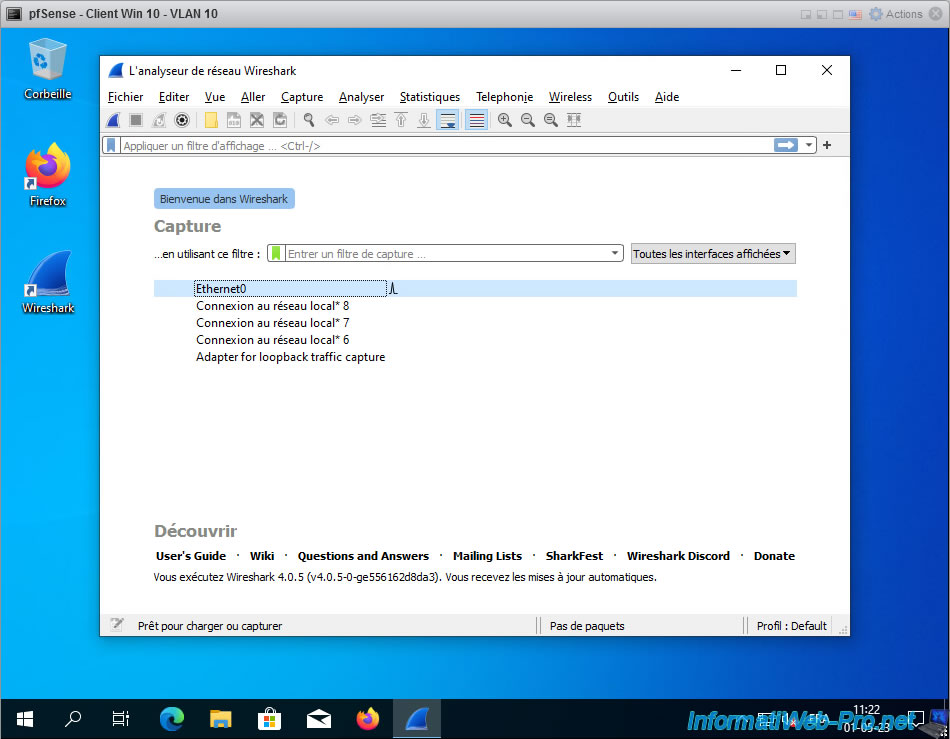Click the go to specified packet icon
This screenshot has width=950, height=739.
pyautogui.click(x=378, y=120)
